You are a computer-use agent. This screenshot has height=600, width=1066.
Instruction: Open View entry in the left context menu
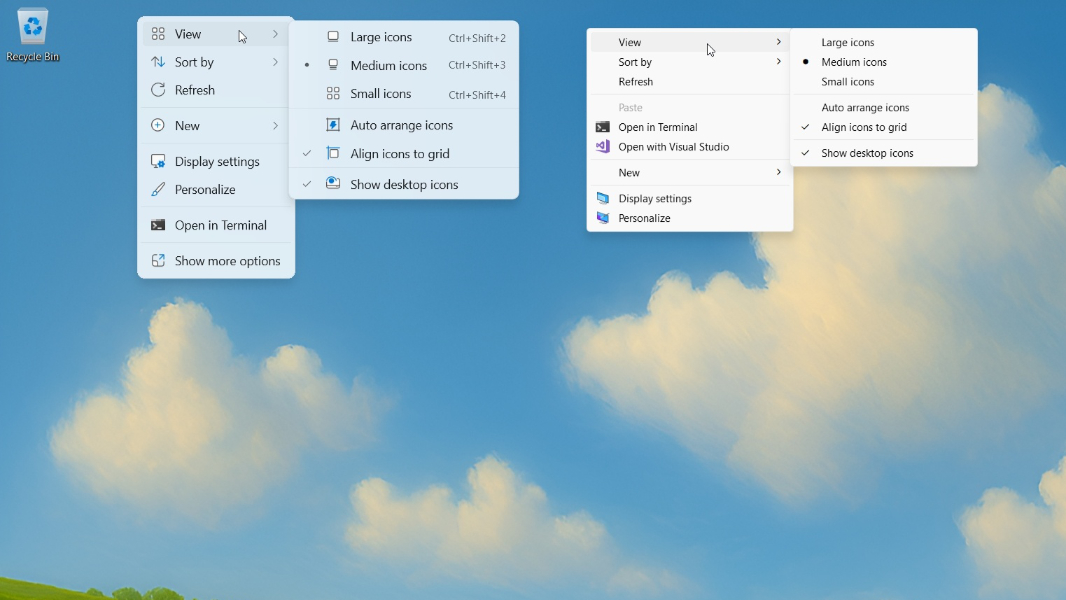pyautogui.click(x=216, y=34)
